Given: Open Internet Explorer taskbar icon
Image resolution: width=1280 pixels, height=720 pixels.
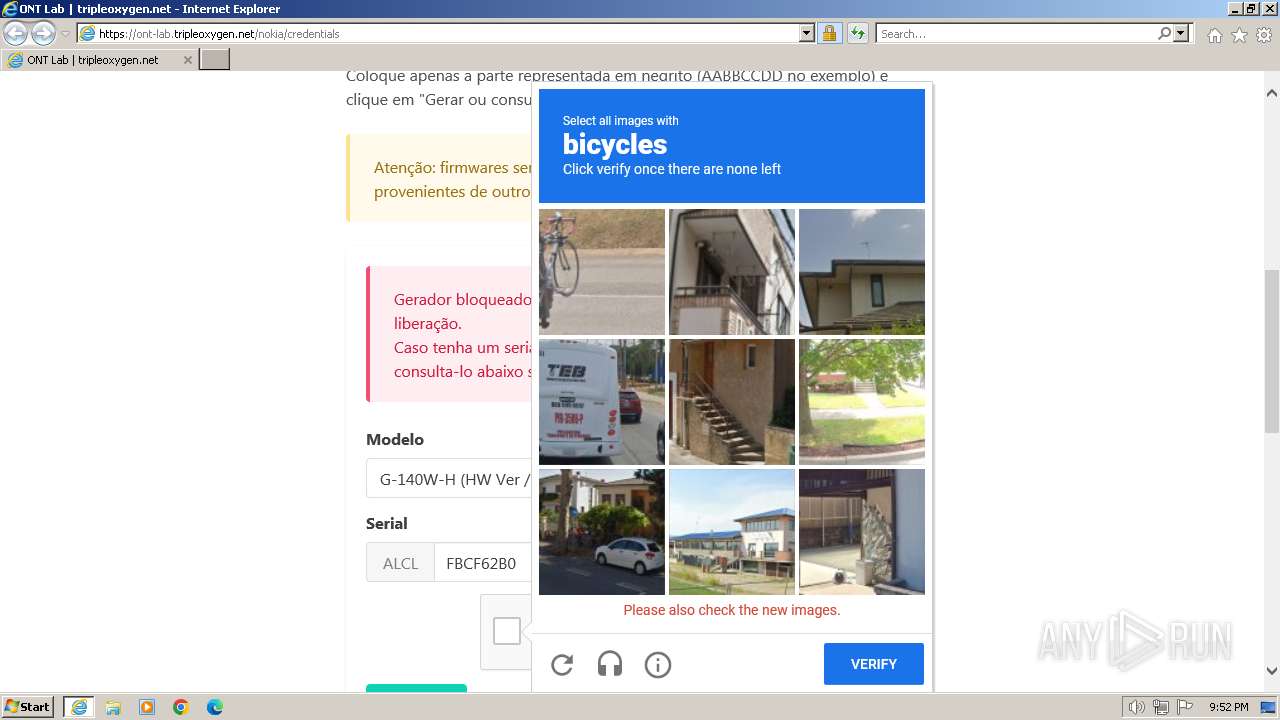Looking at the screenshot, I should click(x=79, y=707).
